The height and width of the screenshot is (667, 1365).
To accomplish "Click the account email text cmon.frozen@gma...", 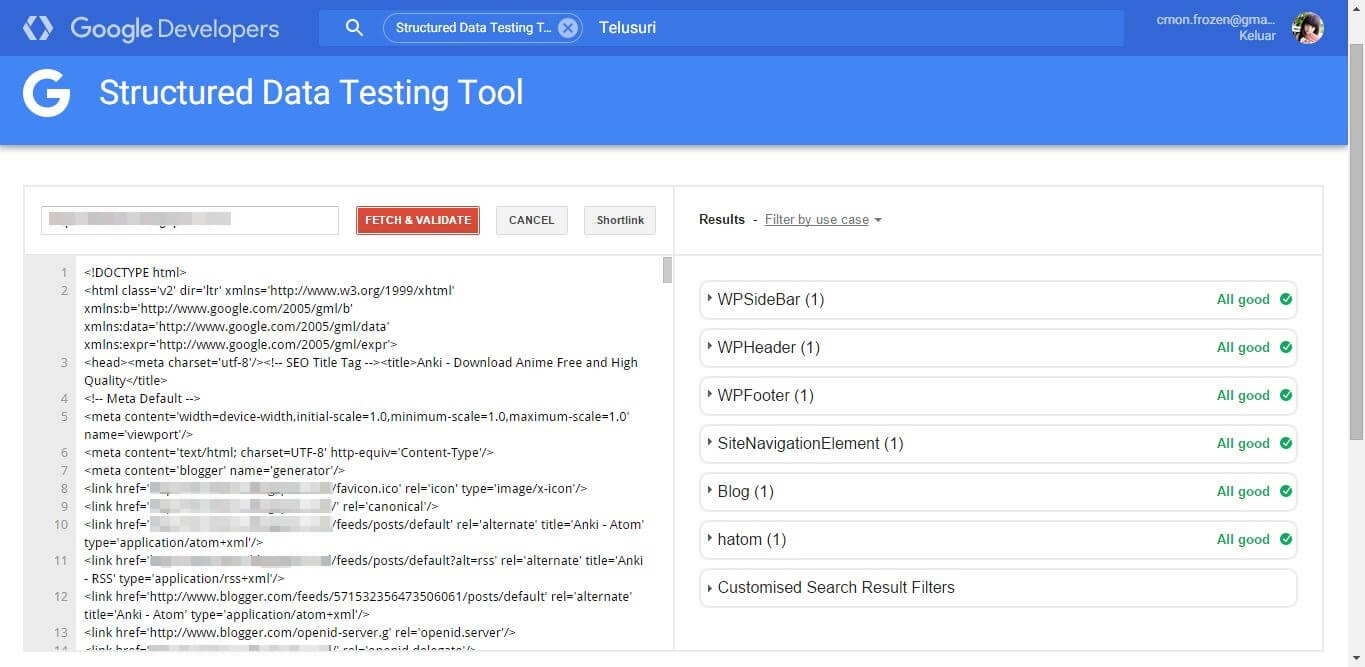I will [1216, 20].
